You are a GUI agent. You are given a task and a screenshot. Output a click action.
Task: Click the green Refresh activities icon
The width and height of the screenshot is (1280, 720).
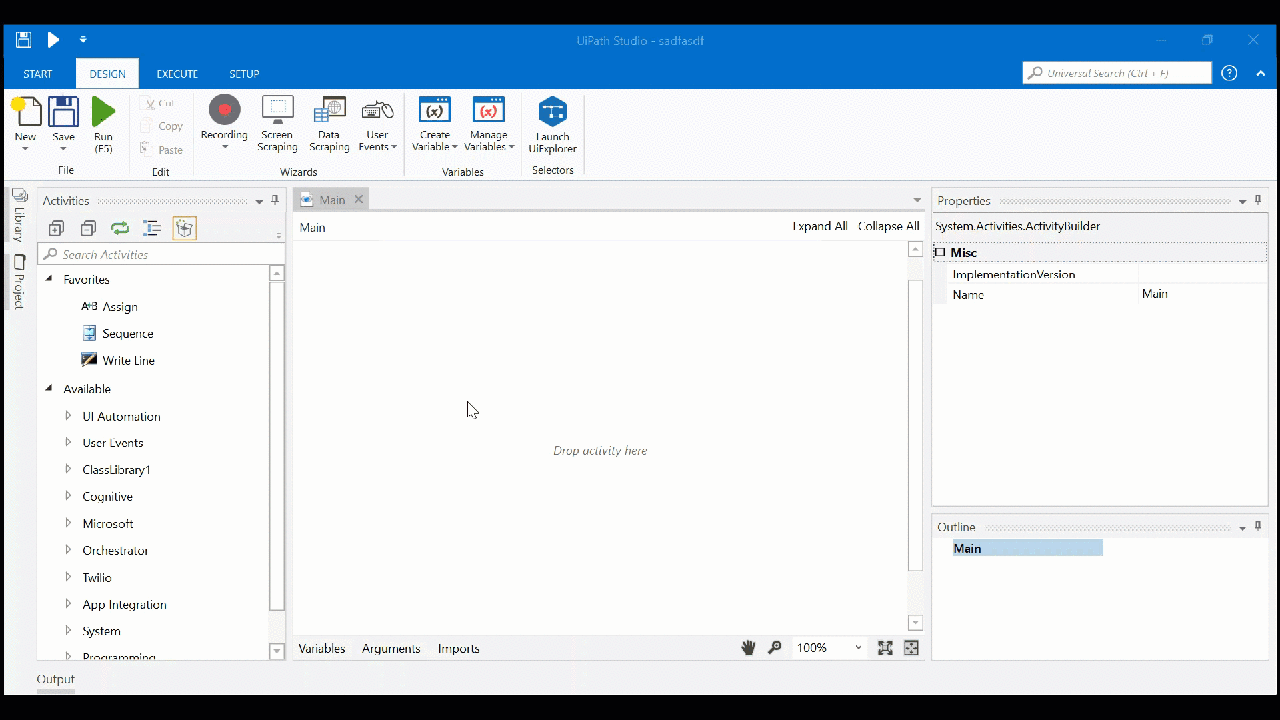(120, 228)
